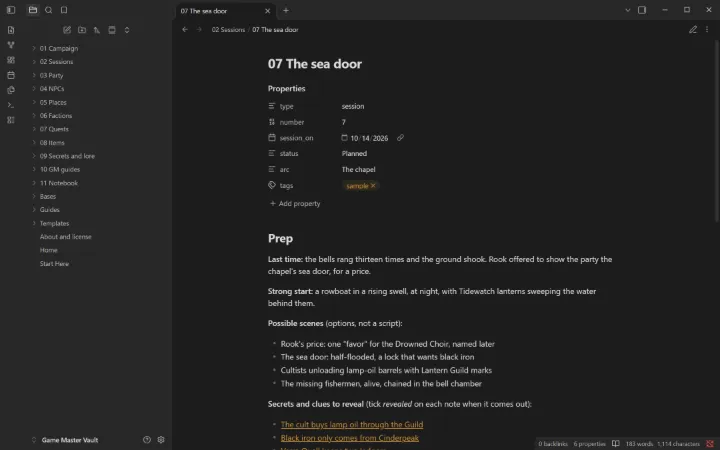This screenshot has width=720, height=450.
Task: Click the 07 The sea door breadcrumb
Action: coord(275,29)
